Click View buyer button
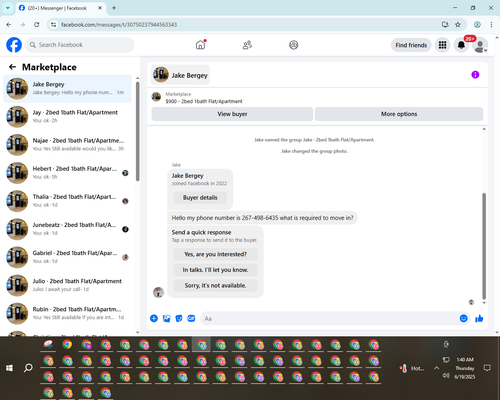The image size is (500, 400). 232,114
